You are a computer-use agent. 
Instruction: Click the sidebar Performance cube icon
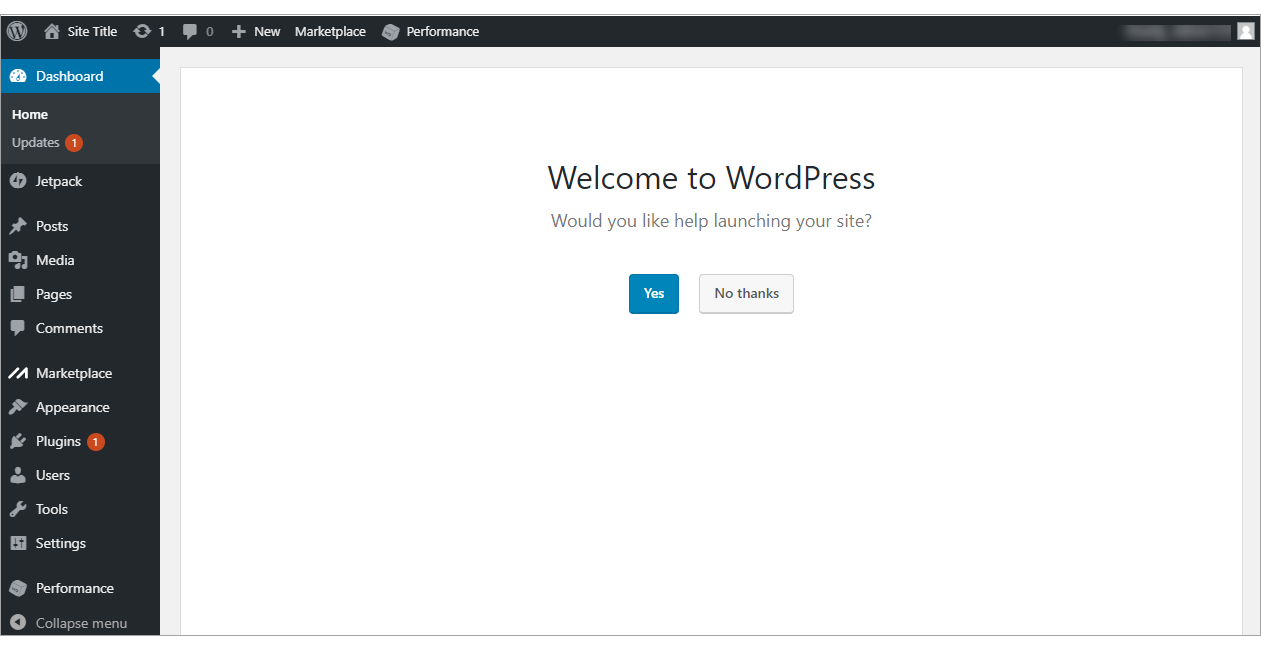coord(18,588)
